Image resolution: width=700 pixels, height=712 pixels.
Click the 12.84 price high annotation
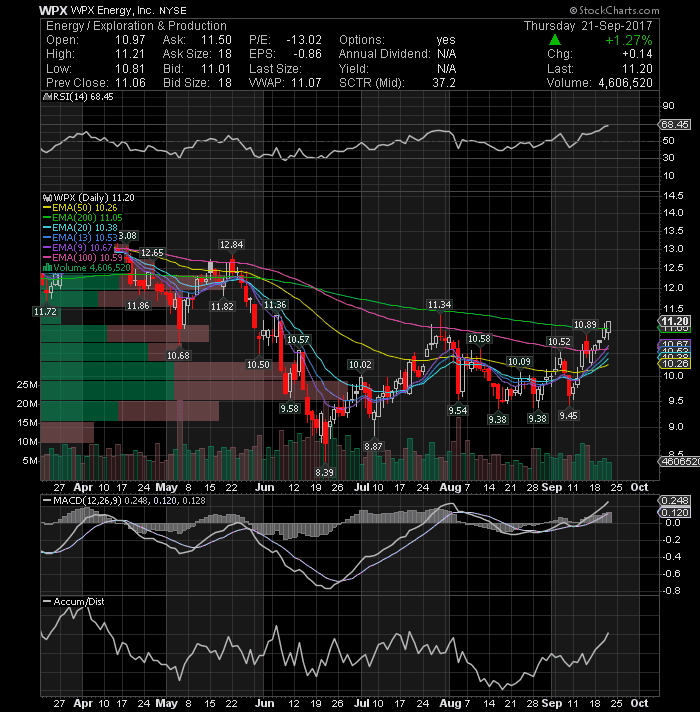(232, 245)
